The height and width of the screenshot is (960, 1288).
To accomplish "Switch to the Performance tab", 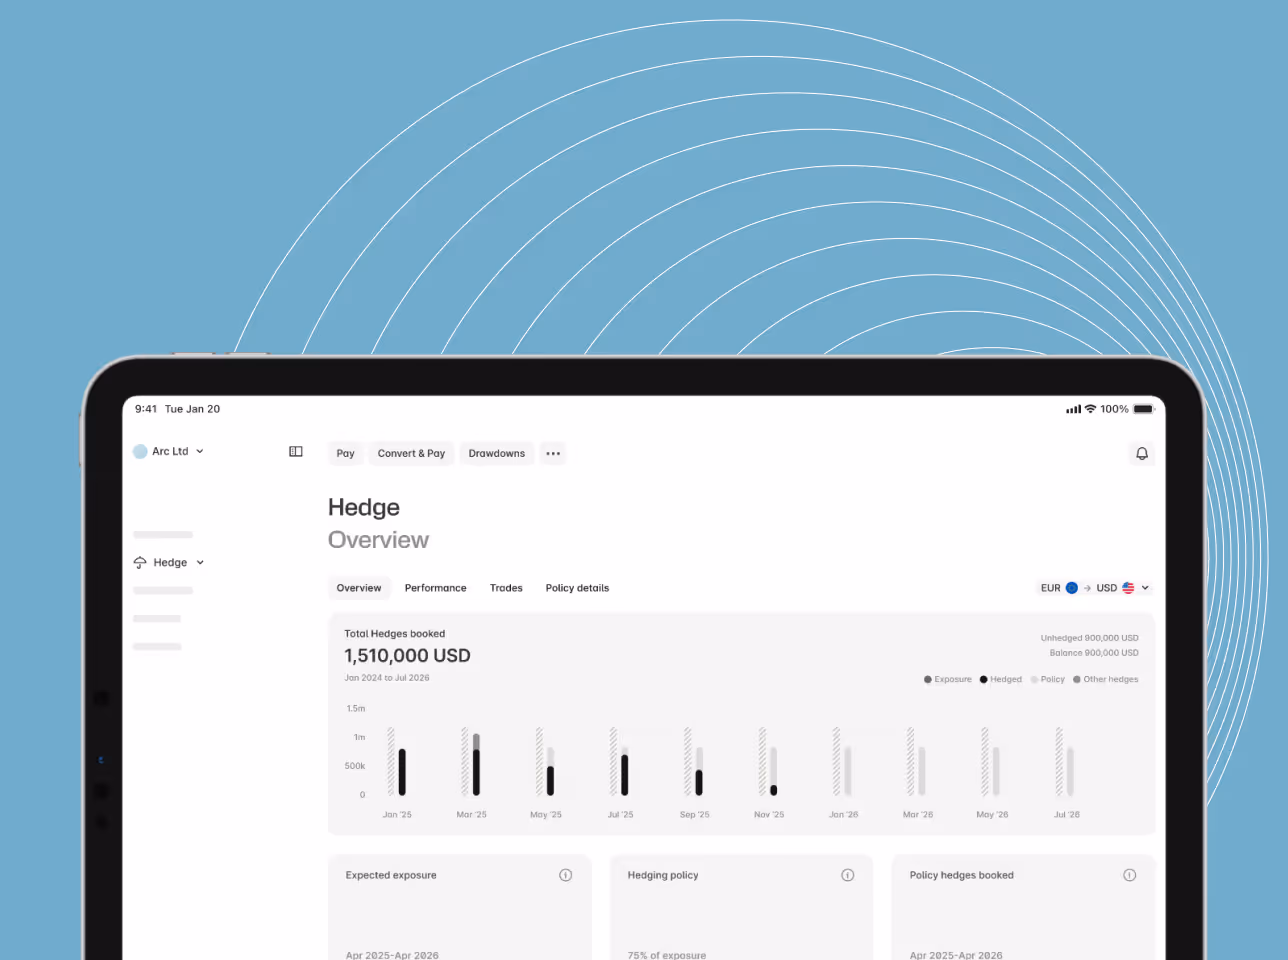I will (x=435, y=588).
